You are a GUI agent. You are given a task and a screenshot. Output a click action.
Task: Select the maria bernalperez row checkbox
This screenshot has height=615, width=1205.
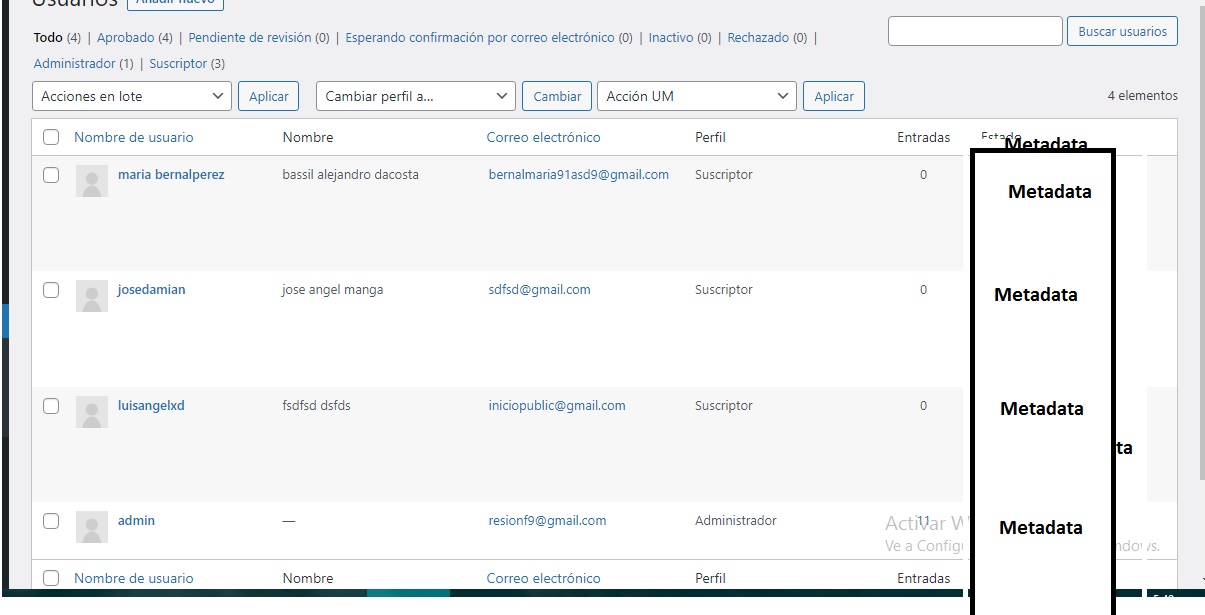(x=51, y=175)
